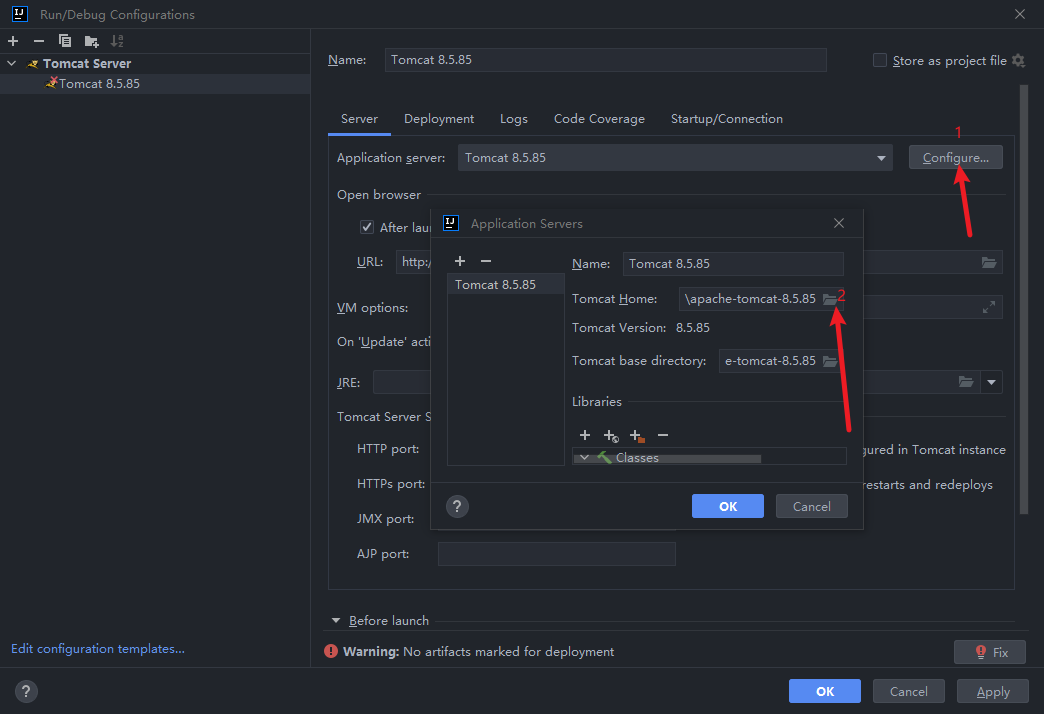Switch to the Deployment tab
The height and width of the screenshot is (714, 1044).
point(439,119)
